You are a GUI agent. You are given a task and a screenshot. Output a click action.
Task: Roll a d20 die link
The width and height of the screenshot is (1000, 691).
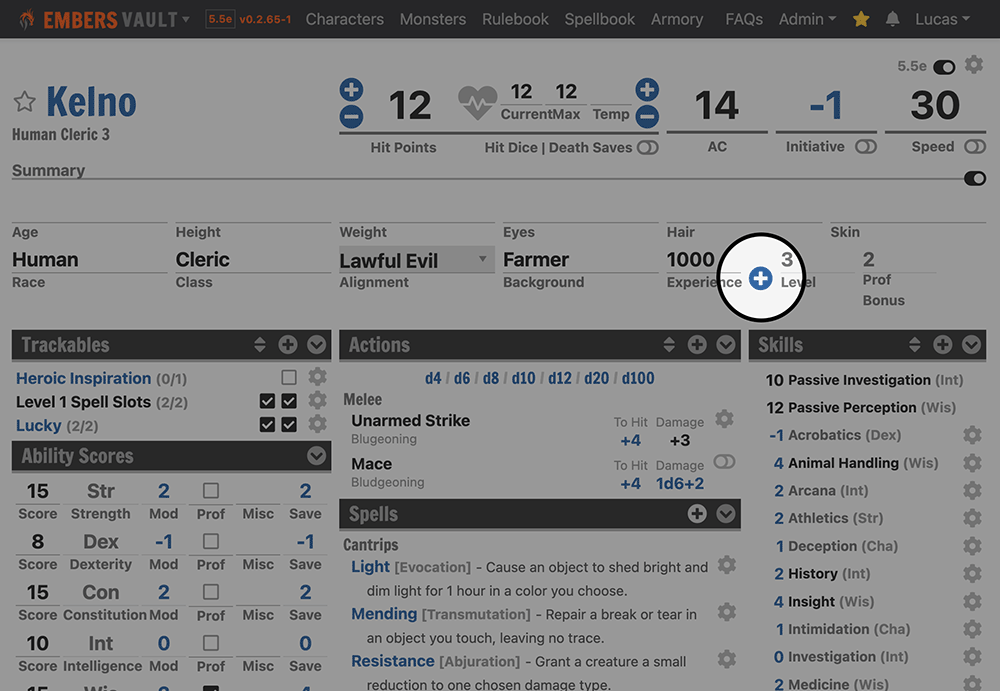(x=596, y=378)
